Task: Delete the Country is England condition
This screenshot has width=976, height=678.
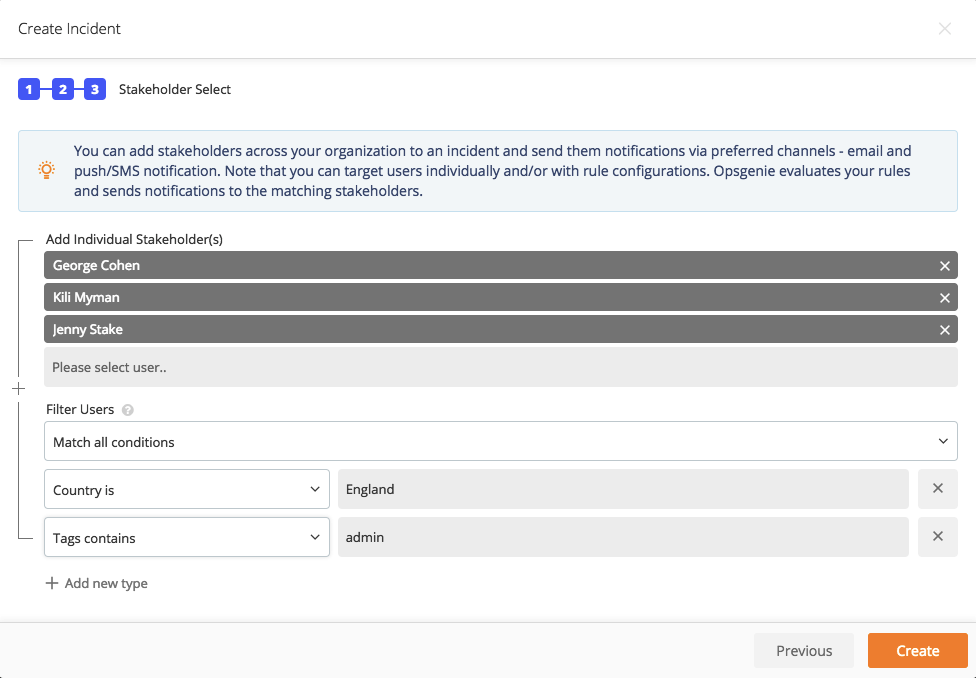Action: (x=937, y=489)
